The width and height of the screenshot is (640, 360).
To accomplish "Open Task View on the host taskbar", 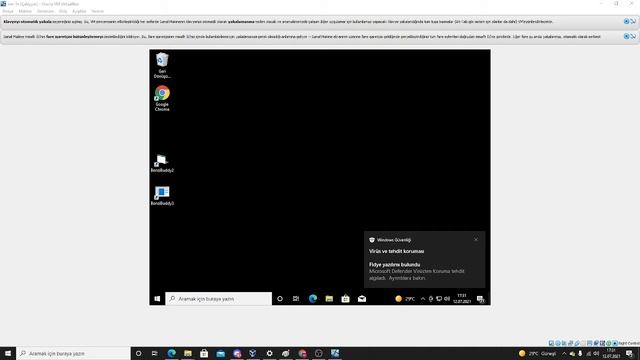I will tap(155, 353).
